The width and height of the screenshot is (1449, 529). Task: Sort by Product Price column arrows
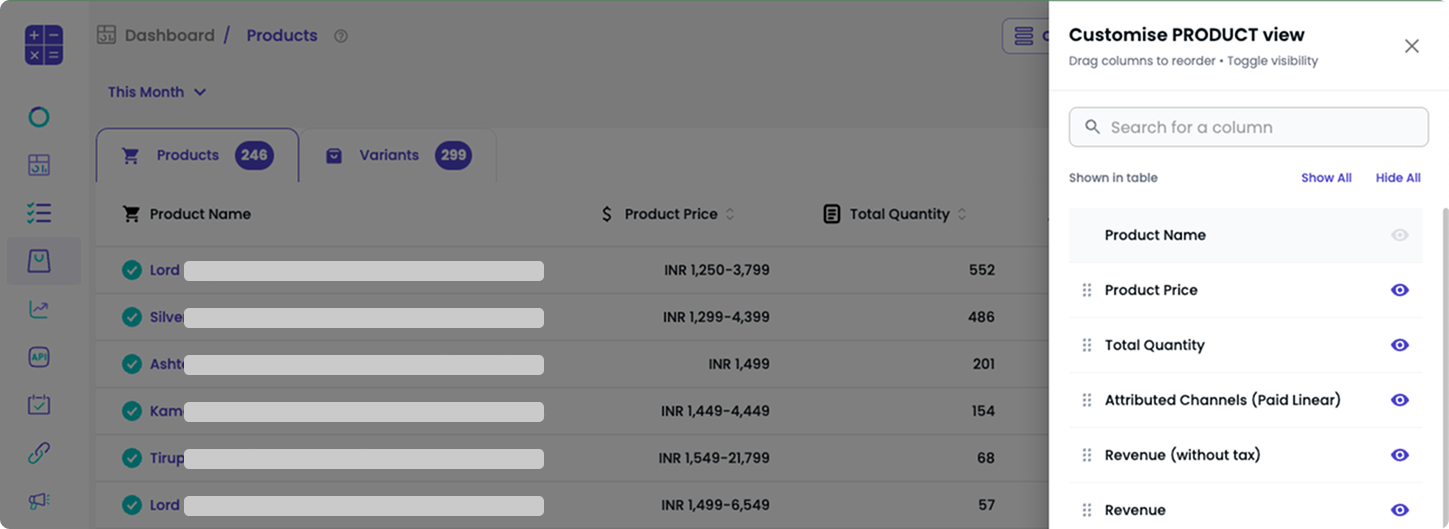tap(730, 214)
